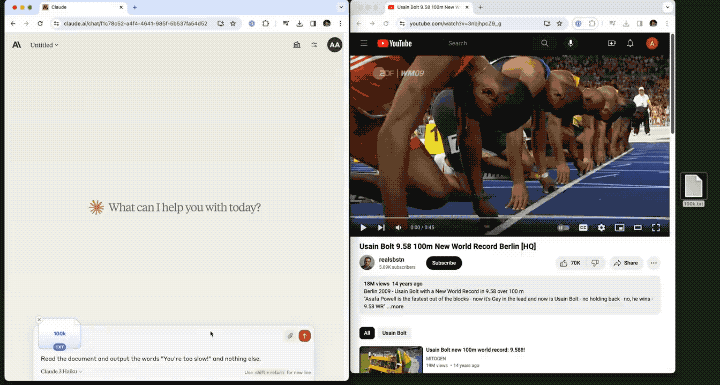
Task: Attach a file with paperclip icon
Action: tap(290, 336)
